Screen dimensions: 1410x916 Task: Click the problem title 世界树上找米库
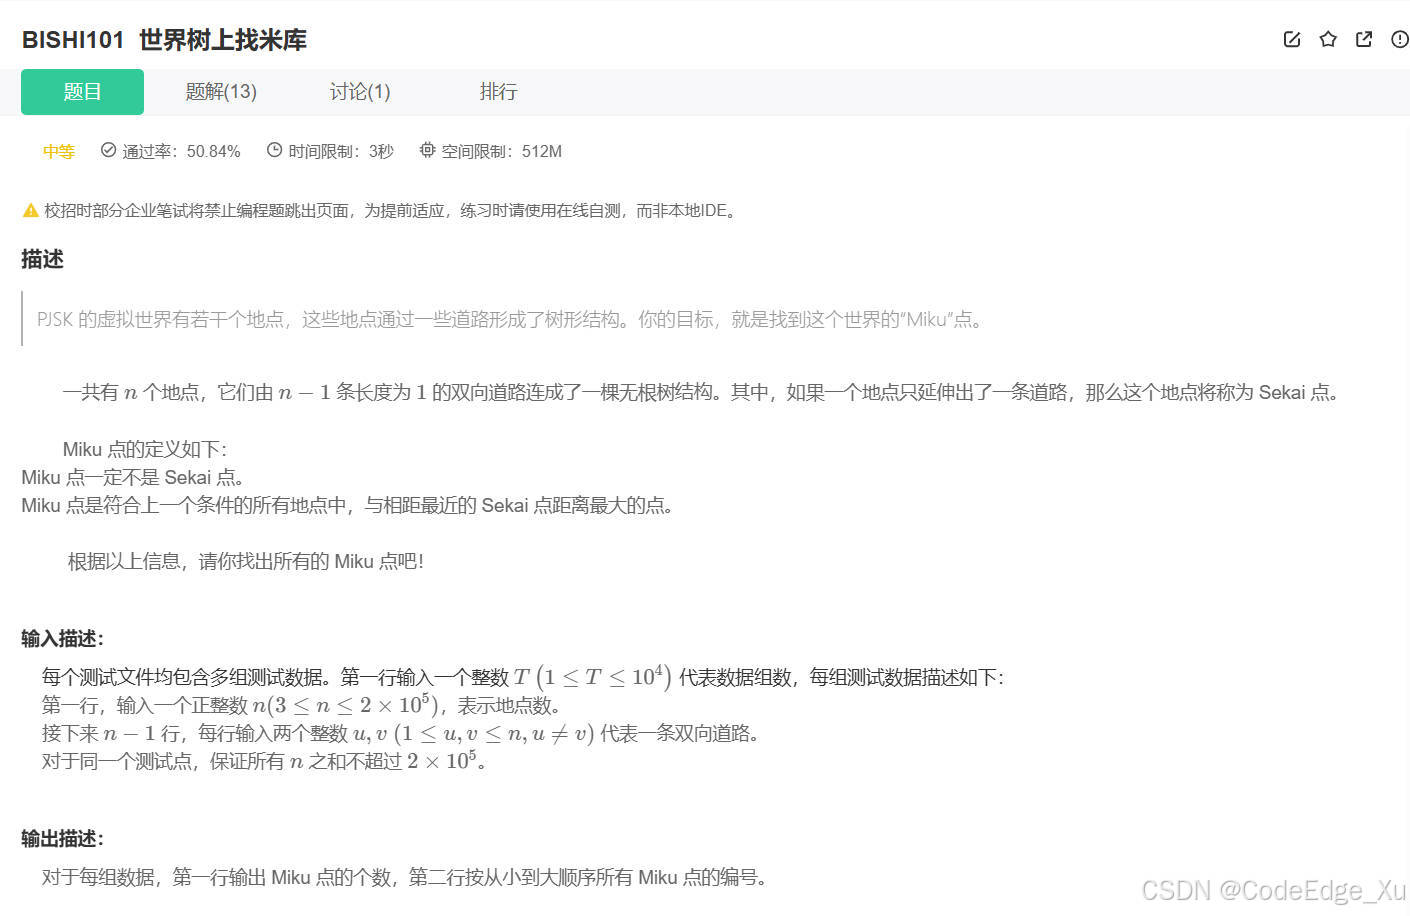pyautogui.click(x=222, y=40)
